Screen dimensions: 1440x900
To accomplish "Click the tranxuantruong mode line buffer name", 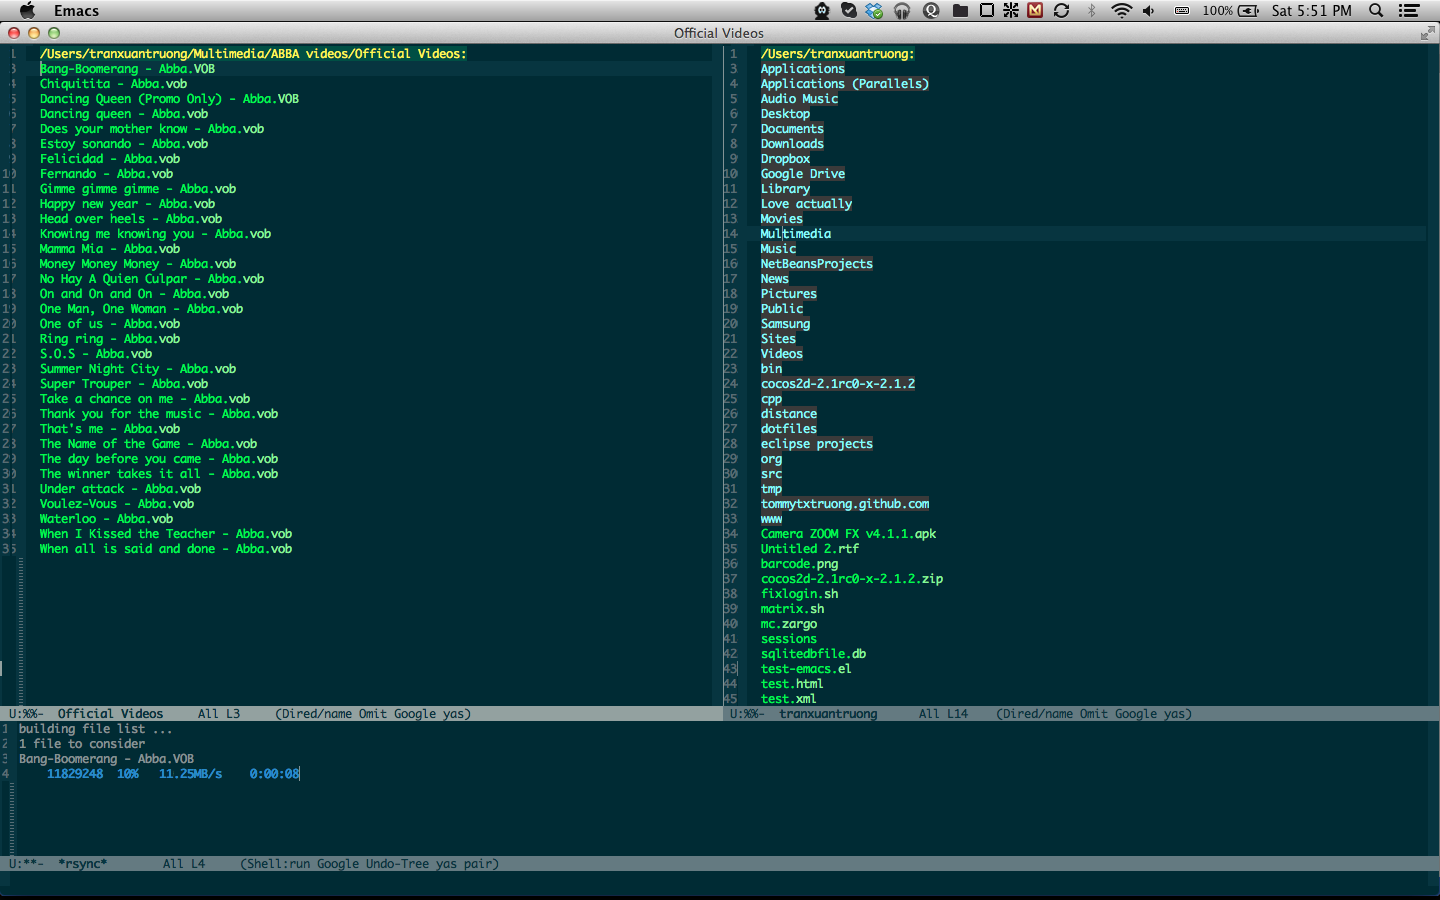I will coord(828,714).
